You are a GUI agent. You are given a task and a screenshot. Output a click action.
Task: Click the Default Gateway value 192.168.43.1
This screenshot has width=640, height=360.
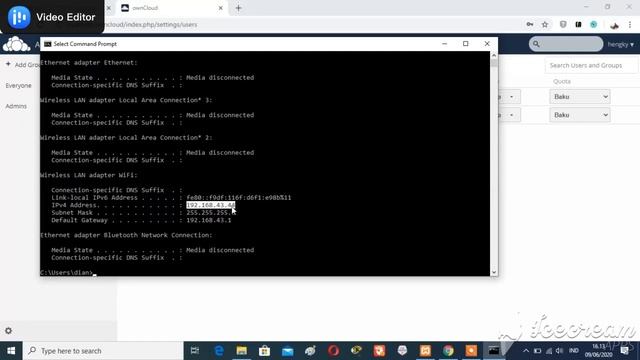point(209,220)
